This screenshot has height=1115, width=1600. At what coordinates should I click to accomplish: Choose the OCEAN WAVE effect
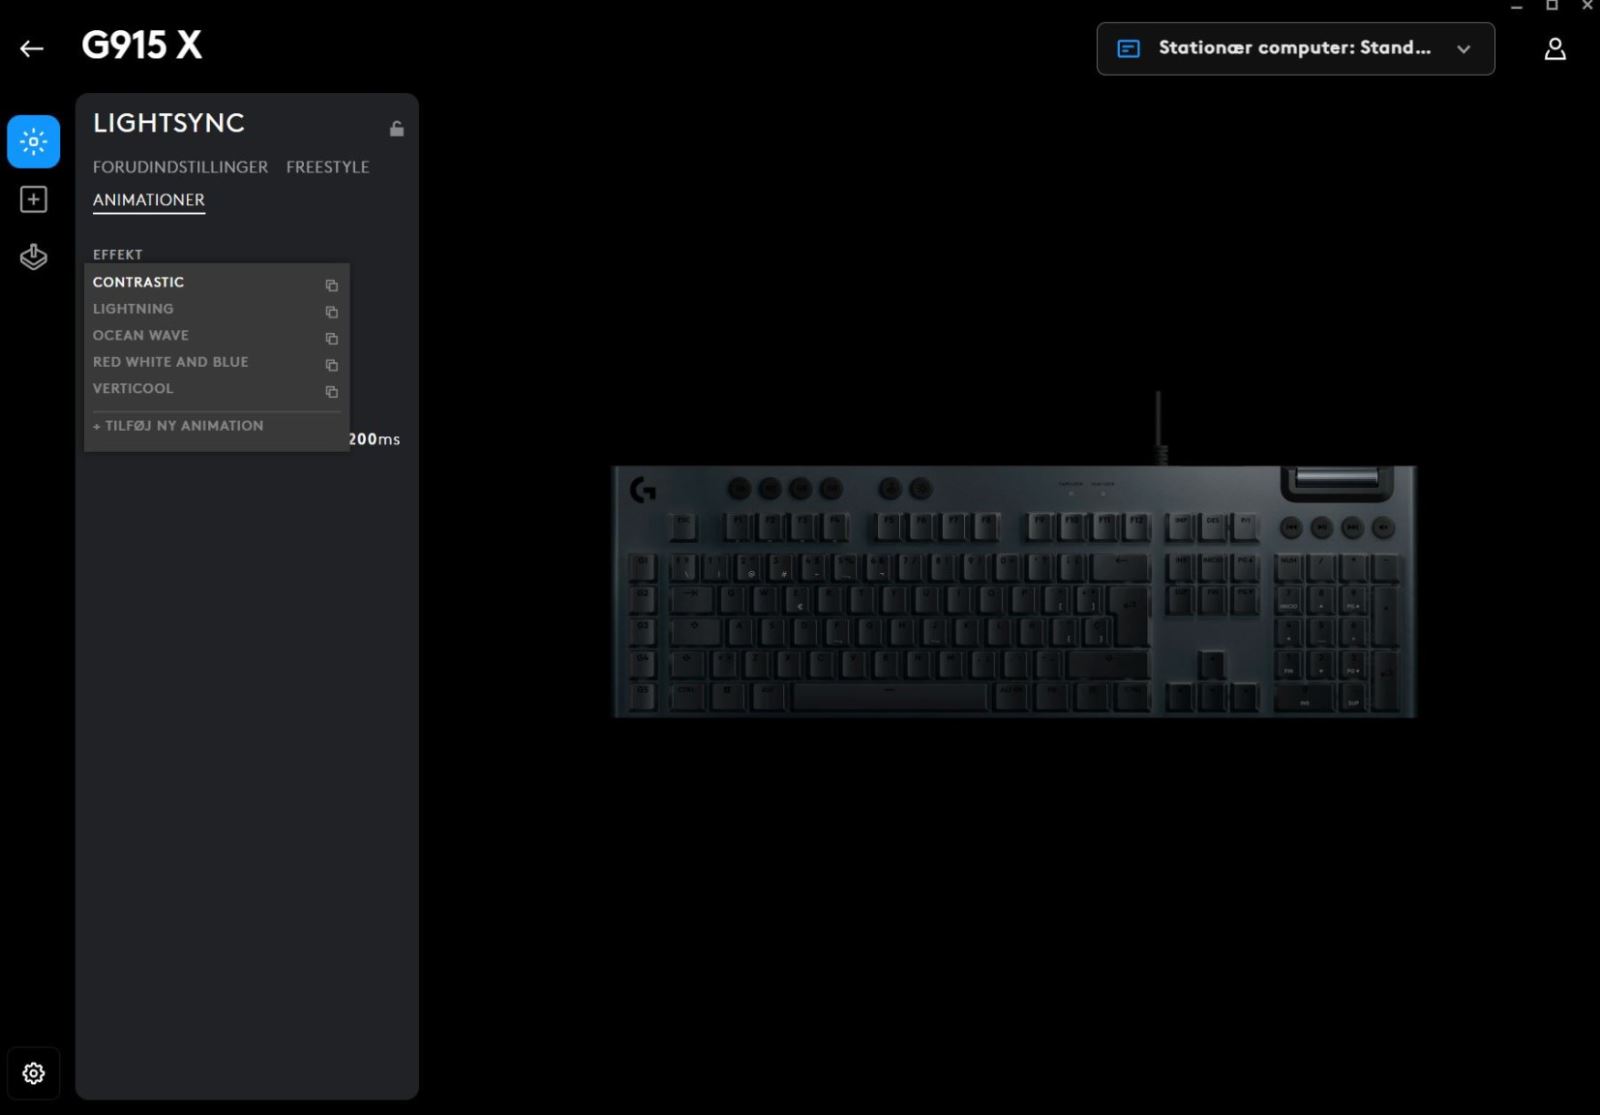140,335
